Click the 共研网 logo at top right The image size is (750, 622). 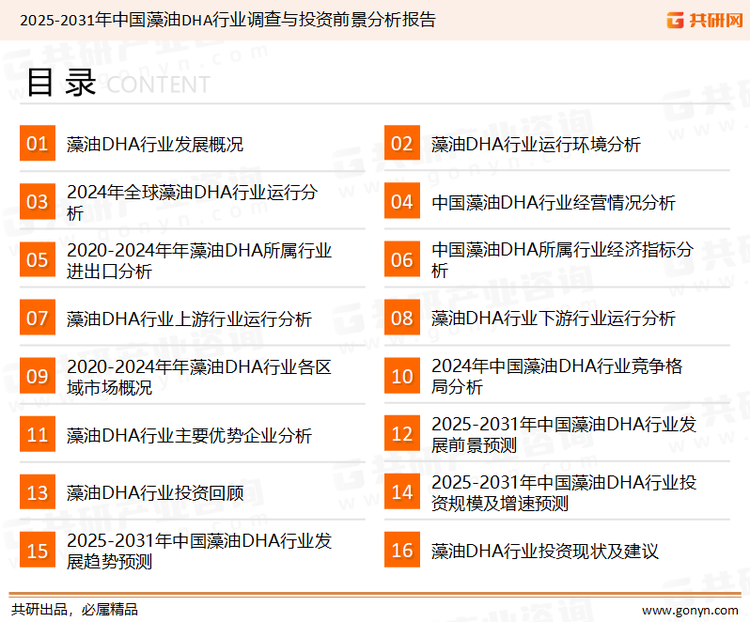pos(705,20)
